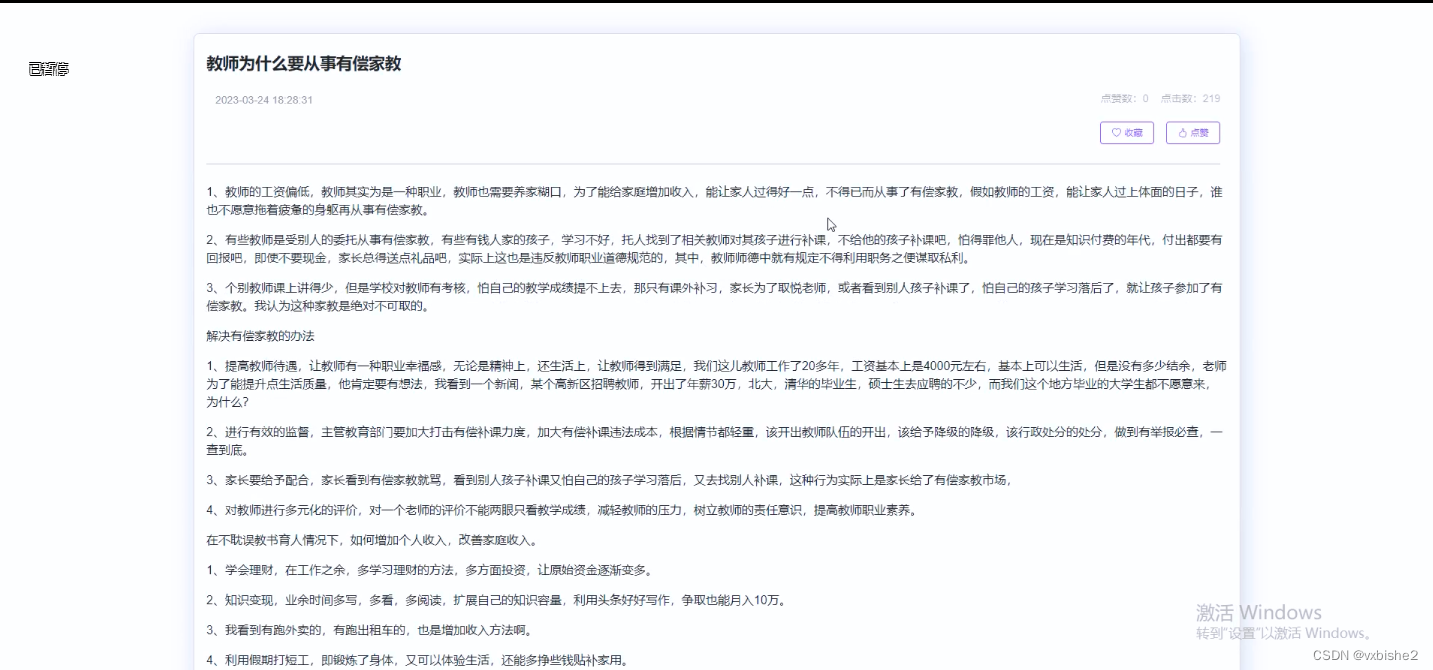The height and width of the screenshot is (670, 1433).
Task: Click the 点赞 like button
Action: 1193,132
